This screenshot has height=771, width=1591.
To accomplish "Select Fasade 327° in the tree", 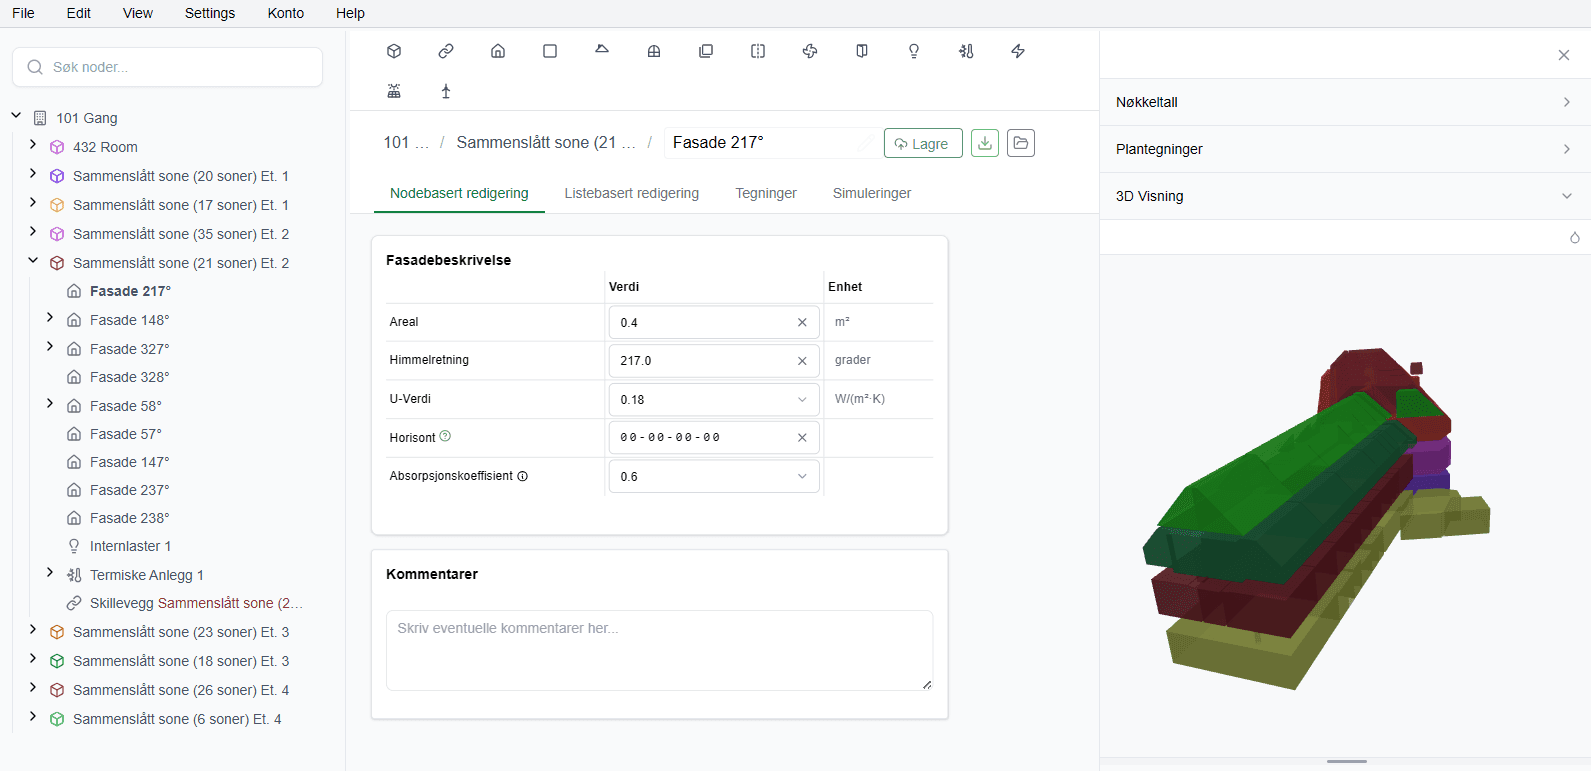I will tap(130, 349).
